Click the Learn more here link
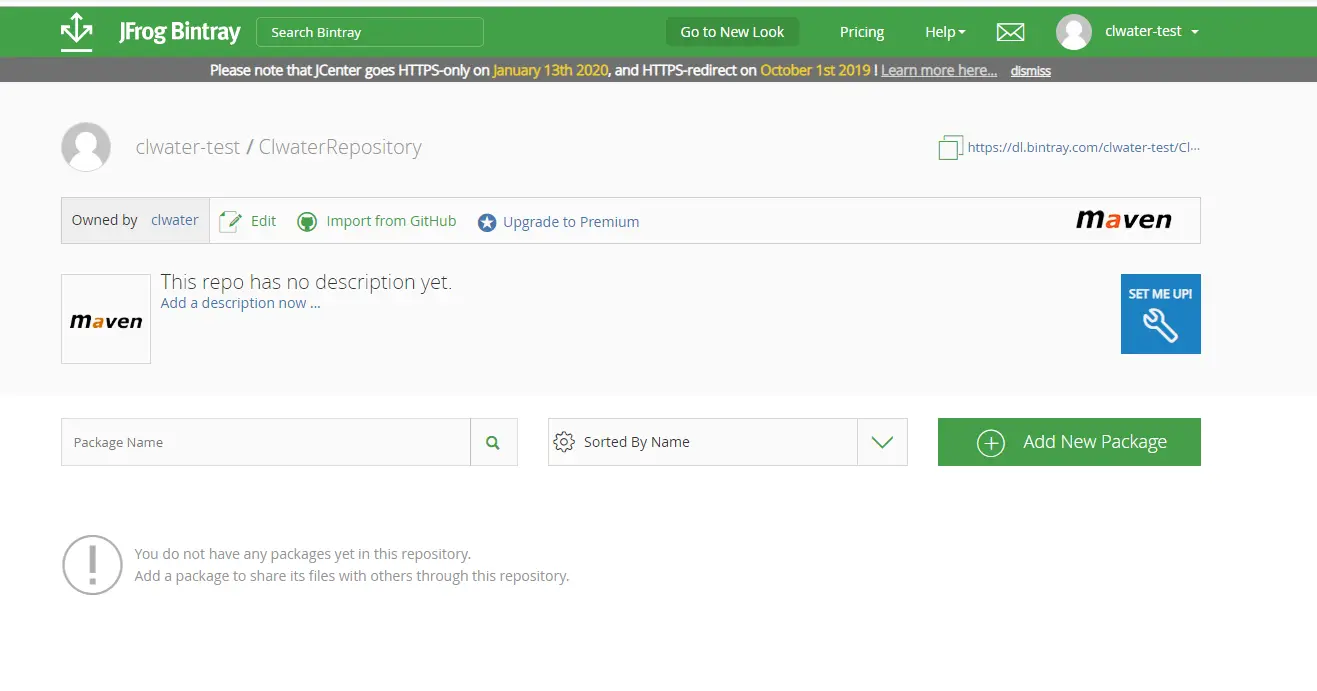The width and height of the screenshot is (1317, 691). [939, 70]
